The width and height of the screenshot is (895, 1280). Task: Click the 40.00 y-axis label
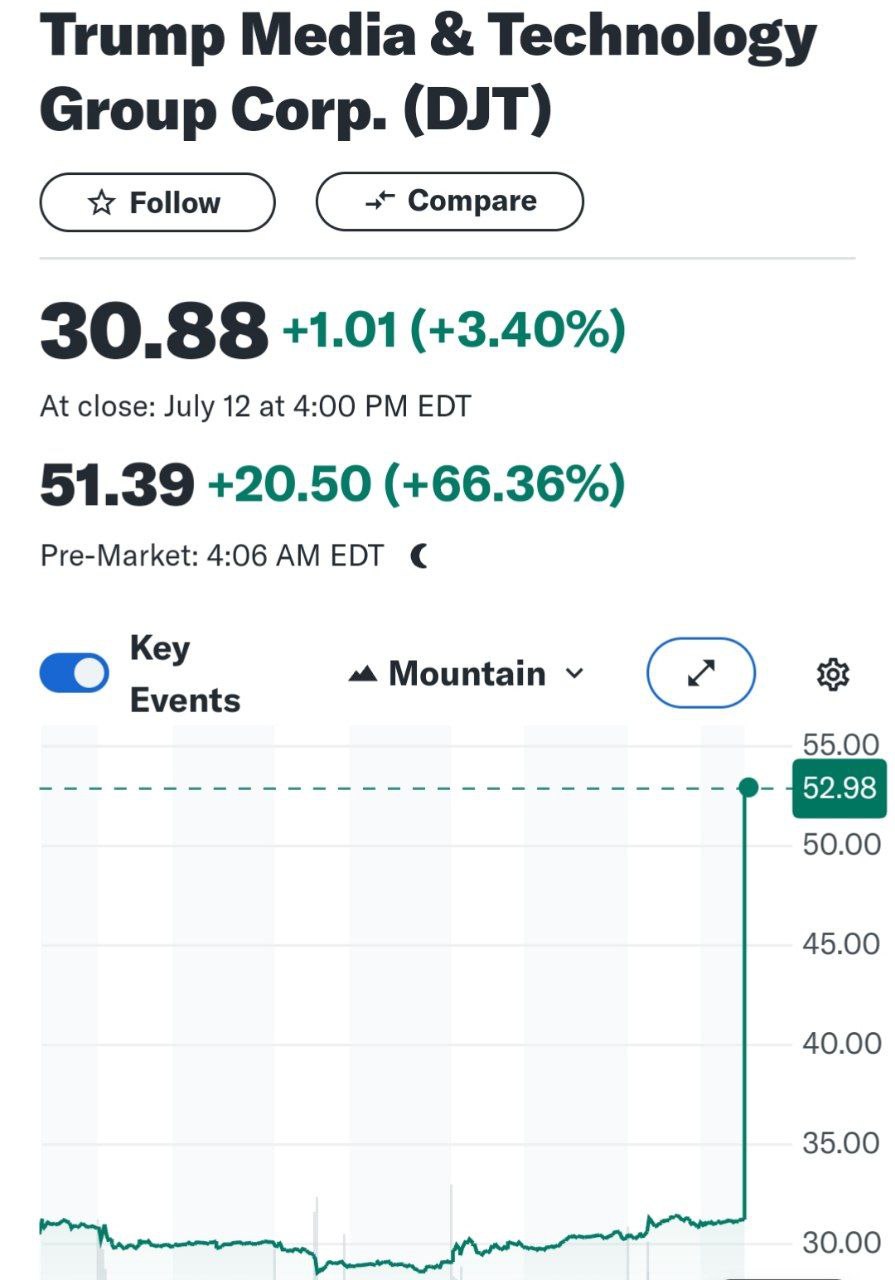click(841, 1044)
